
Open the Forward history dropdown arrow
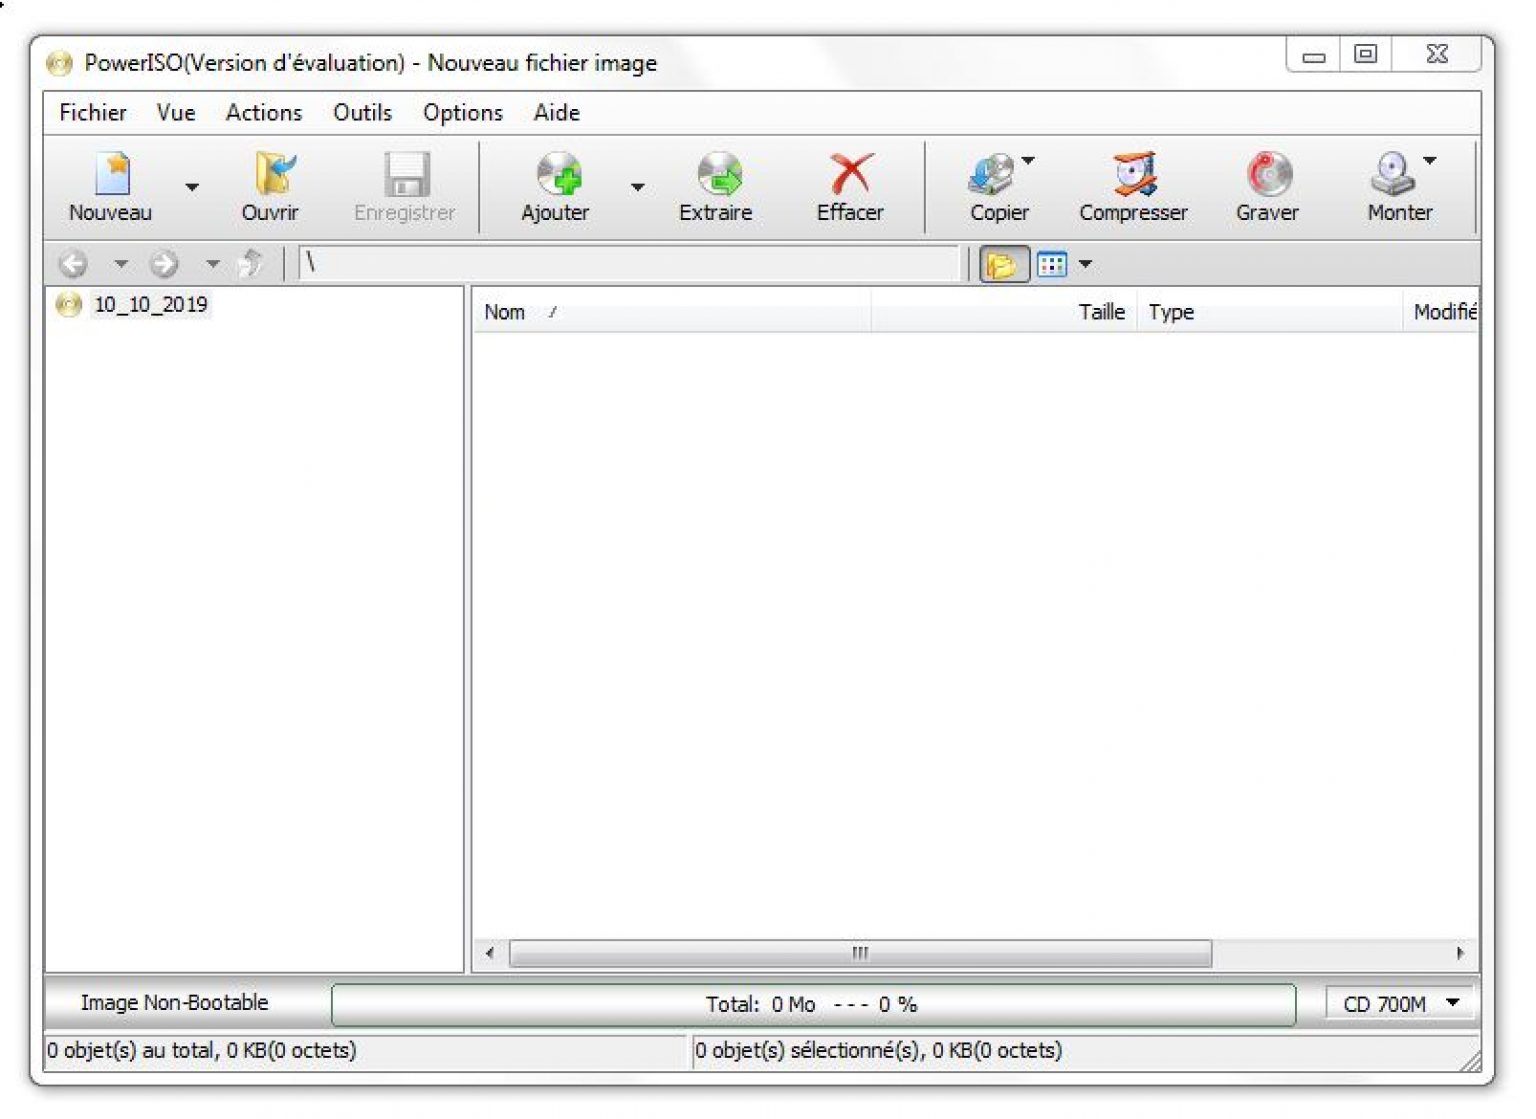tap(212, 264)
